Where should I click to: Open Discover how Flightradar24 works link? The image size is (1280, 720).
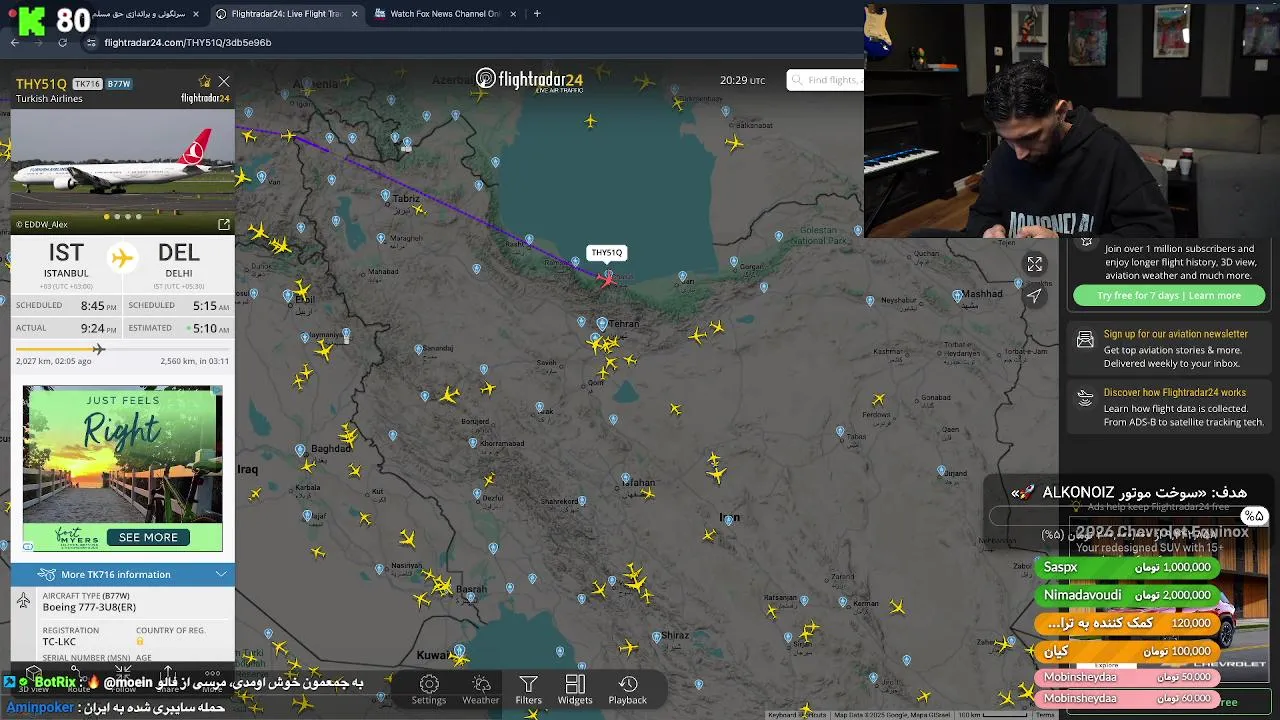coord(1175,393)
